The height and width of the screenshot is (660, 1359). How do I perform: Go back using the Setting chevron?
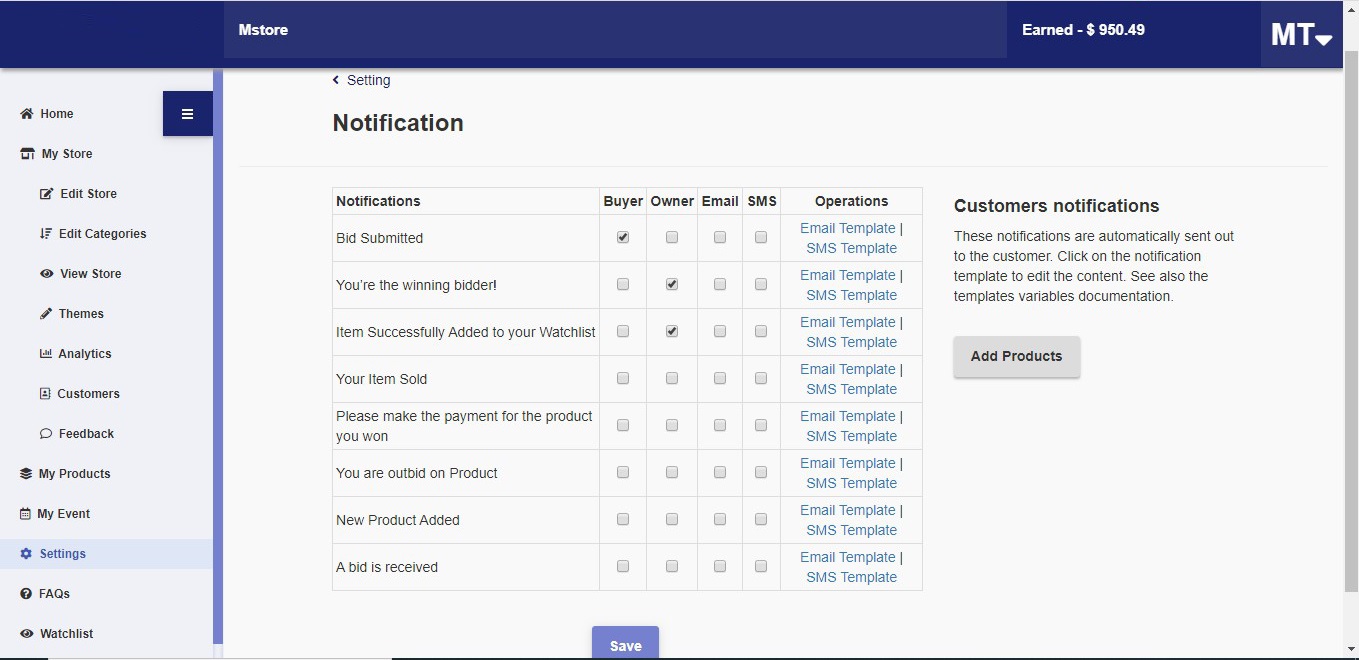(x=336, y=80)
